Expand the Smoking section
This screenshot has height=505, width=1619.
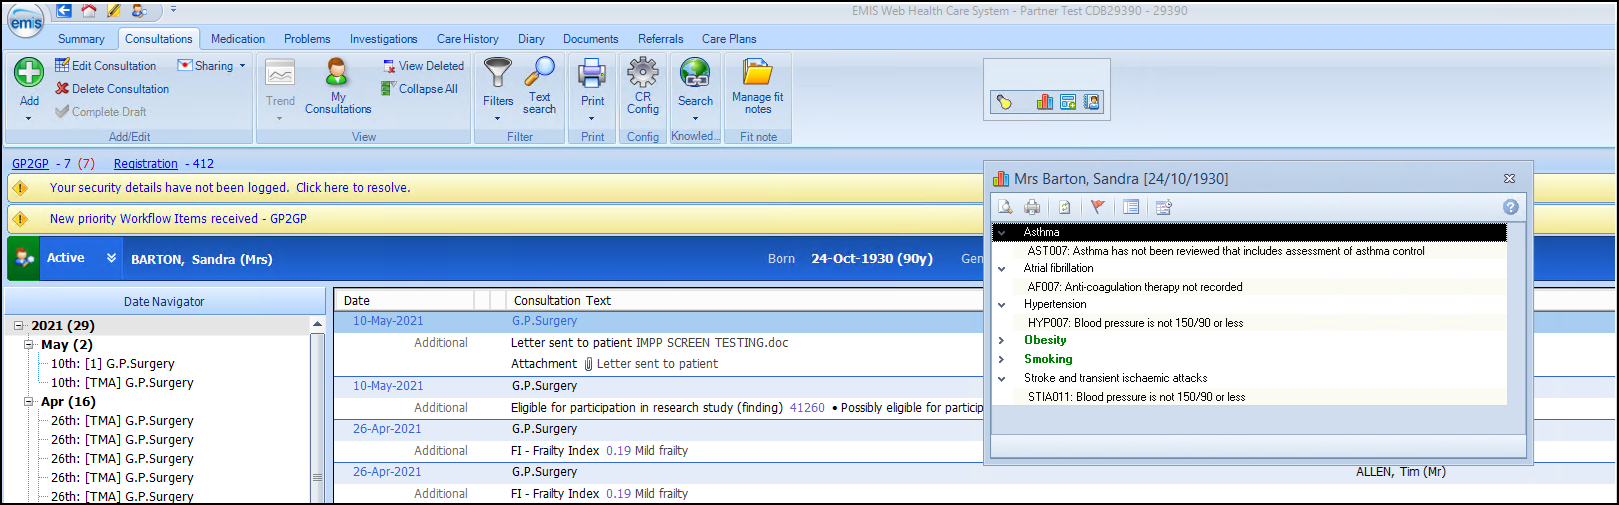[1001, 360]
